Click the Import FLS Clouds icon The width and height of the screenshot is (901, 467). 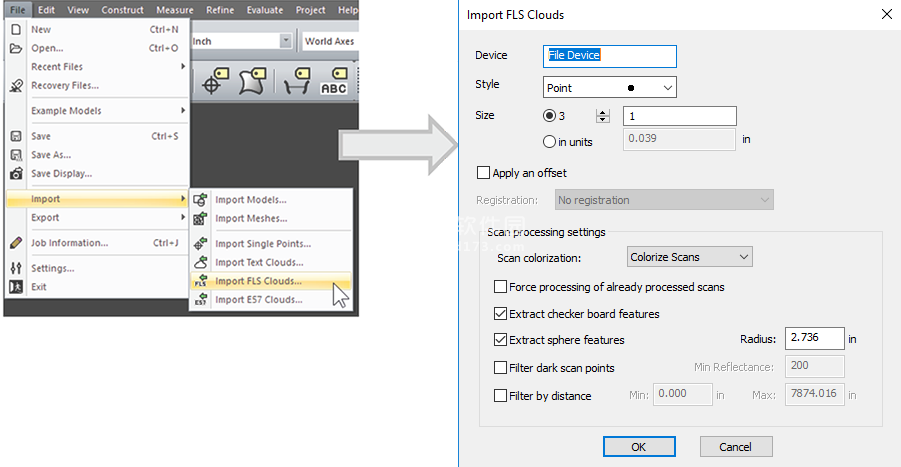click(x=200, y=281)
